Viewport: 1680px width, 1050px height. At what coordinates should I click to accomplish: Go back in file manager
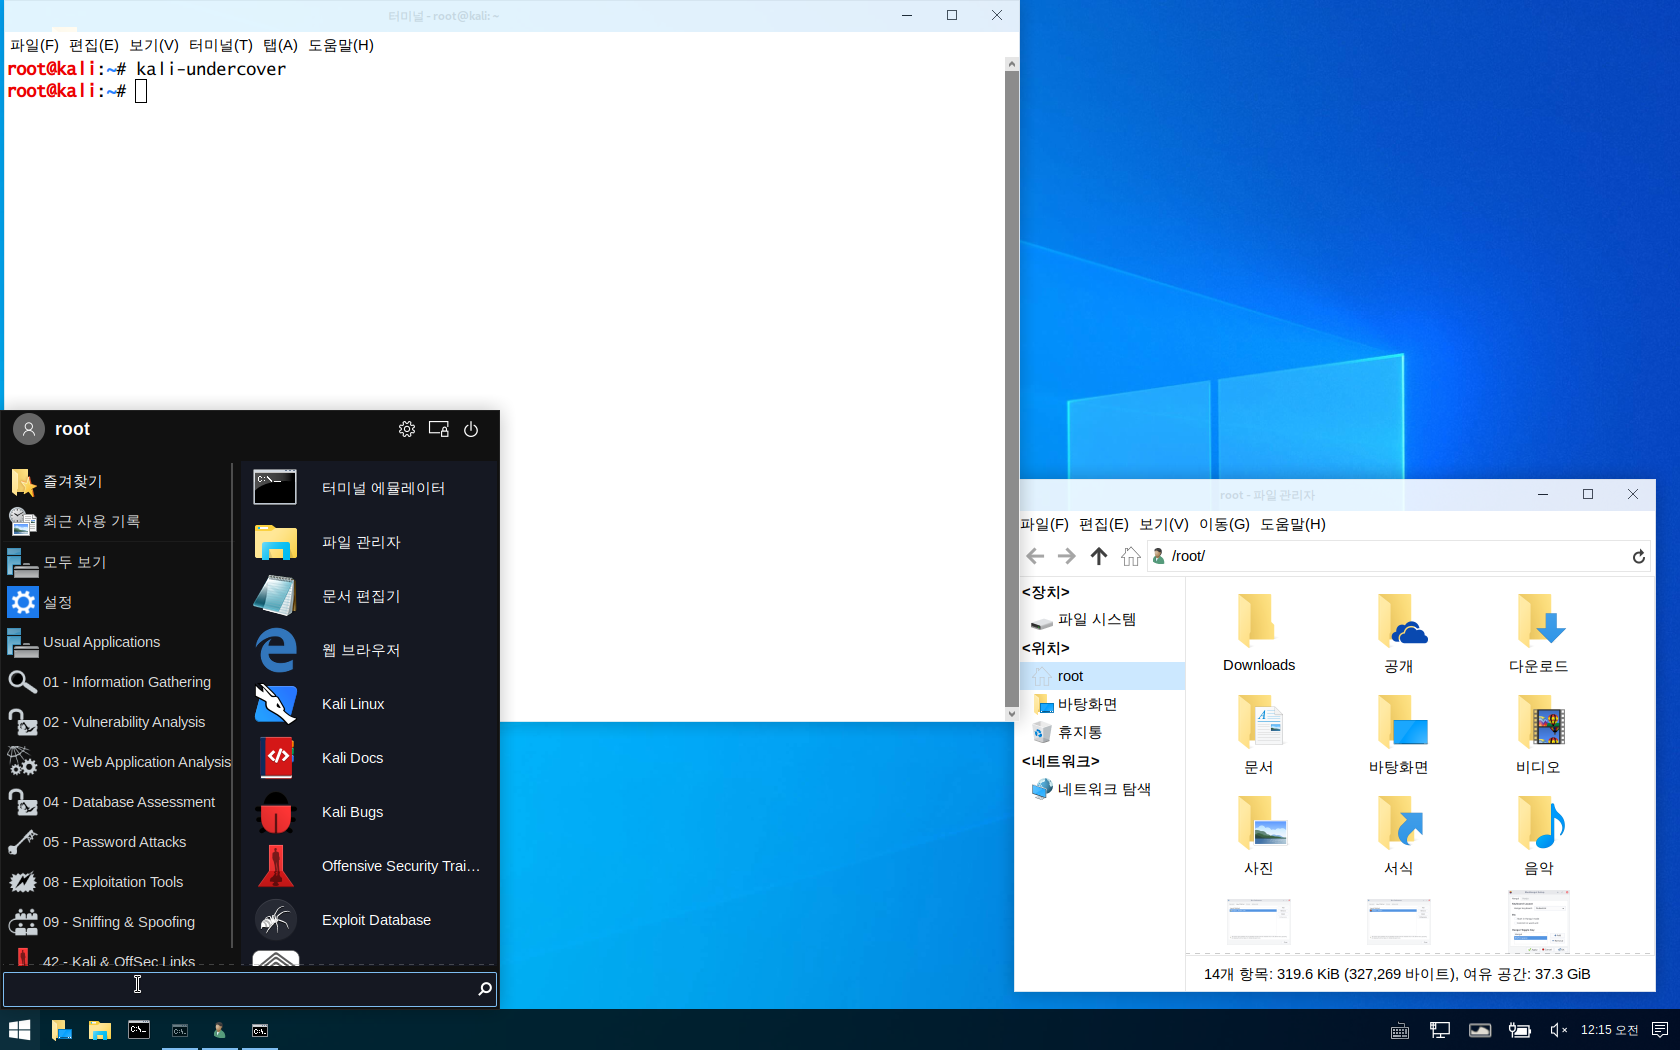tap(1035, 556)
